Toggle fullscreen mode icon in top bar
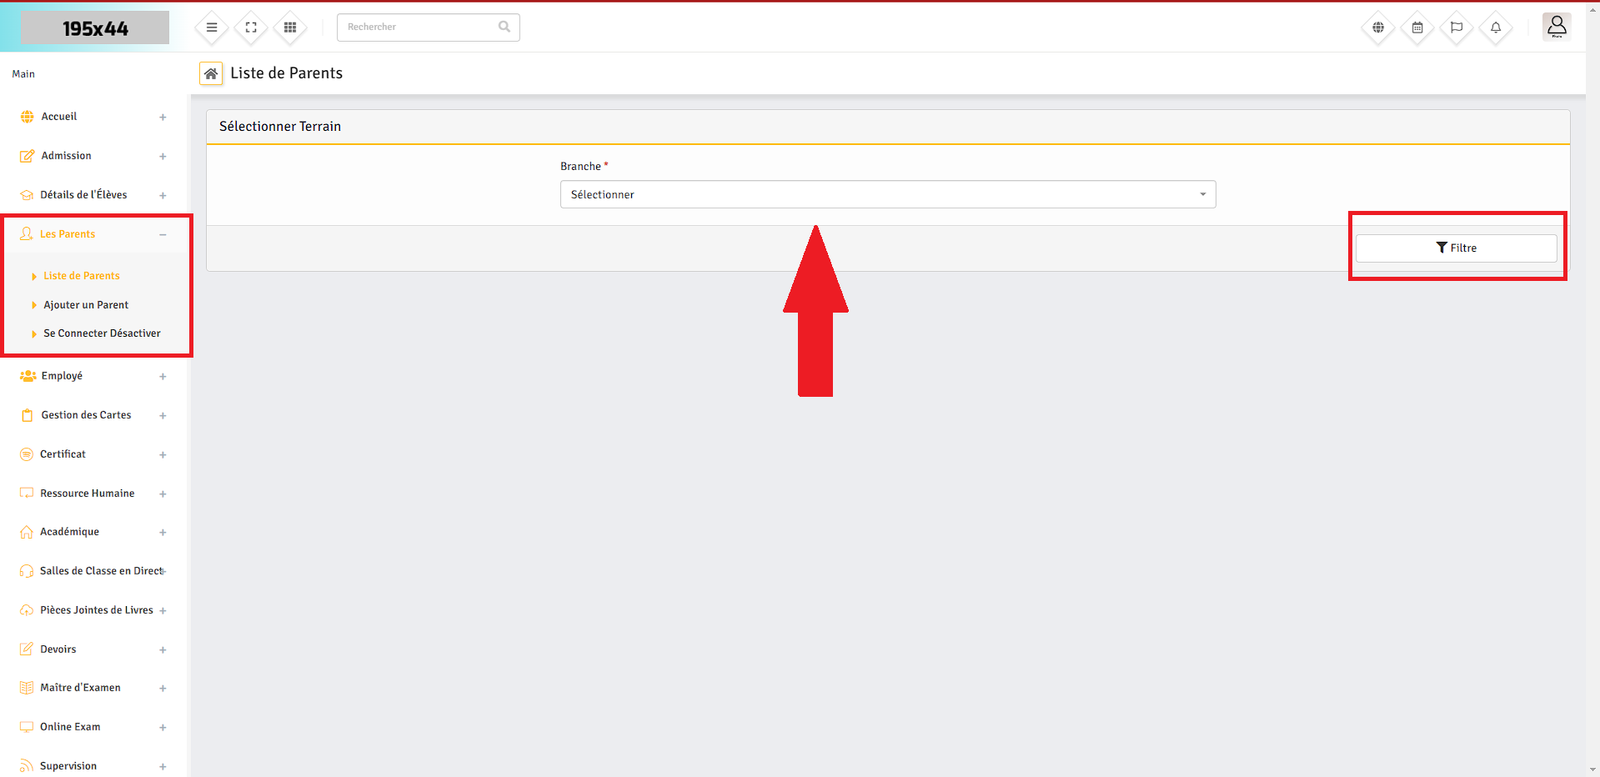1600x777 pixels. [251, 28]
